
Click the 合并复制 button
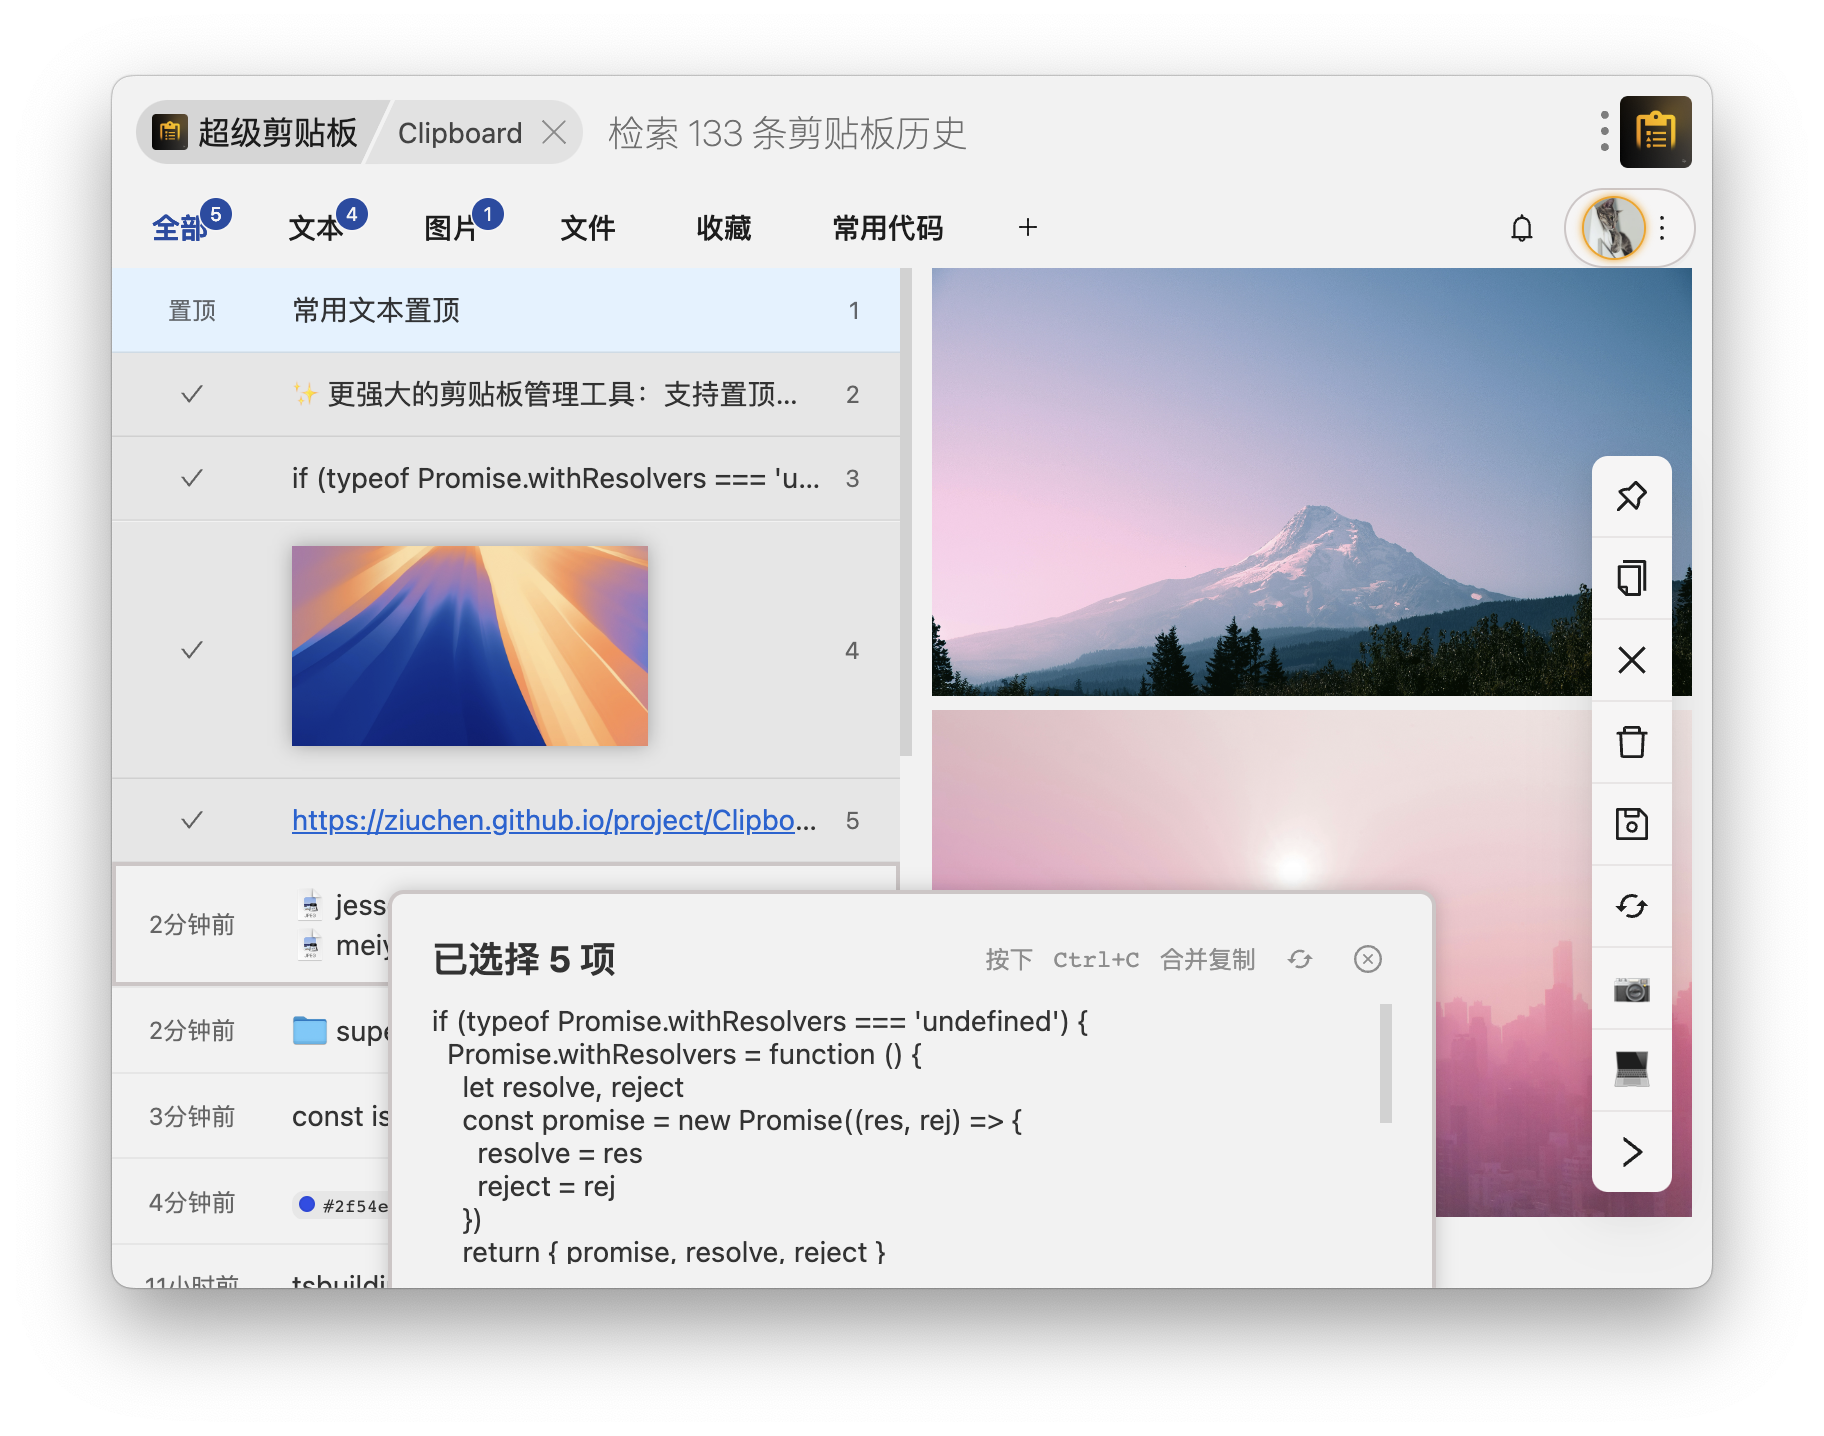(1207, 959)
